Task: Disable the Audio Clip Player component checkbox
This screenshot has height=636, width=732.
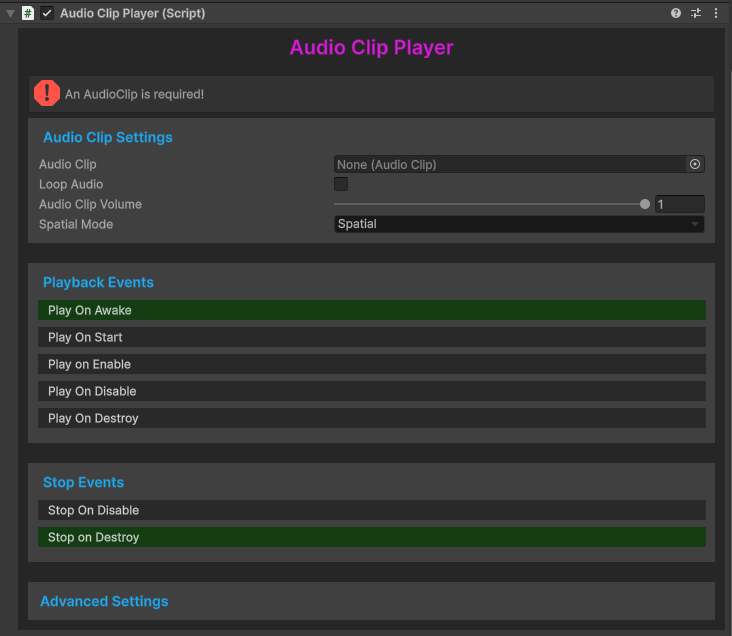Action: (x=47, y=13)
